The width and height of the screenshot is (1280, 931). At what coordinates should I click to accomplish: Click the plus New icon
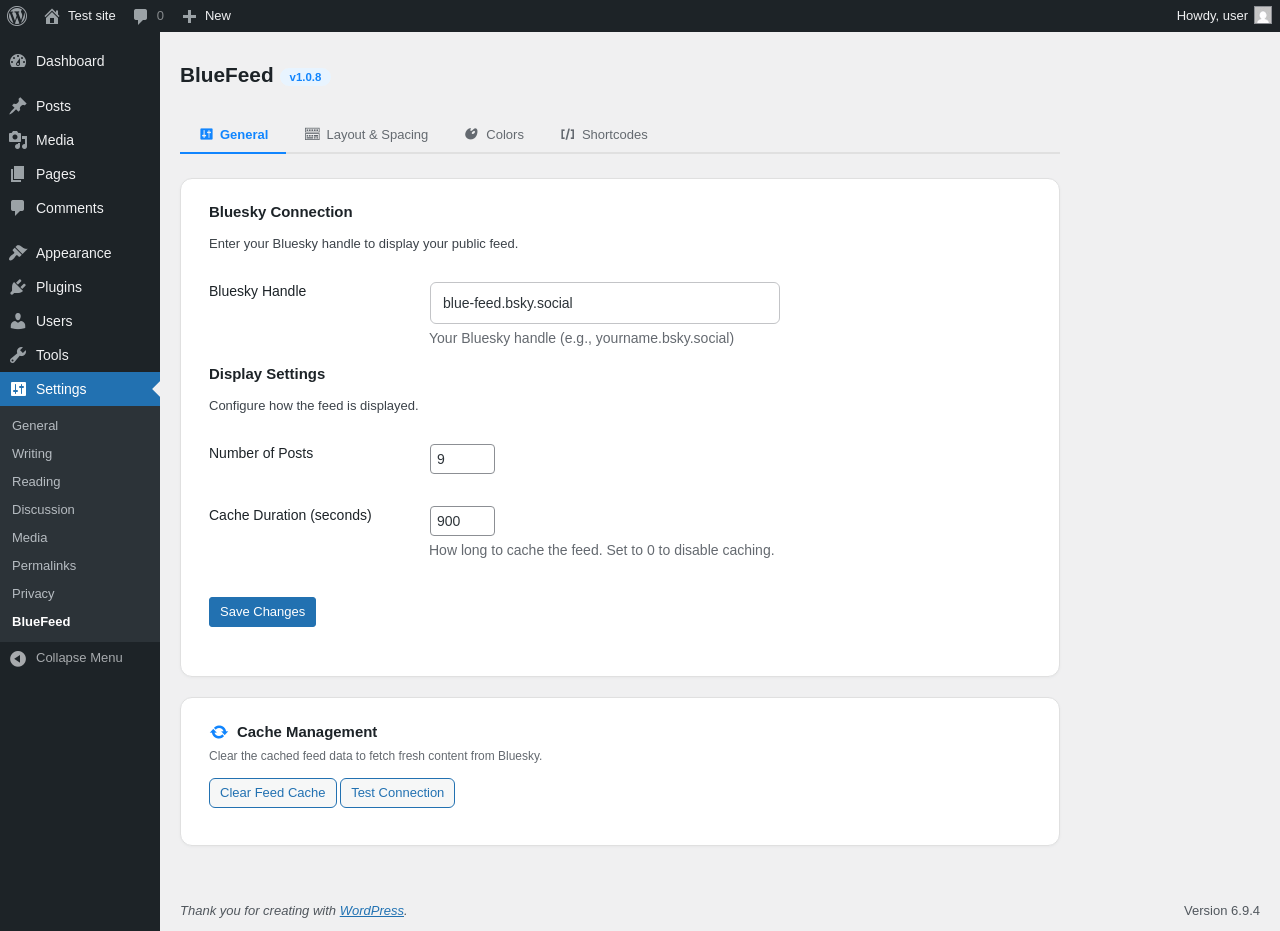pyautogui.click(x=189, y=16)
